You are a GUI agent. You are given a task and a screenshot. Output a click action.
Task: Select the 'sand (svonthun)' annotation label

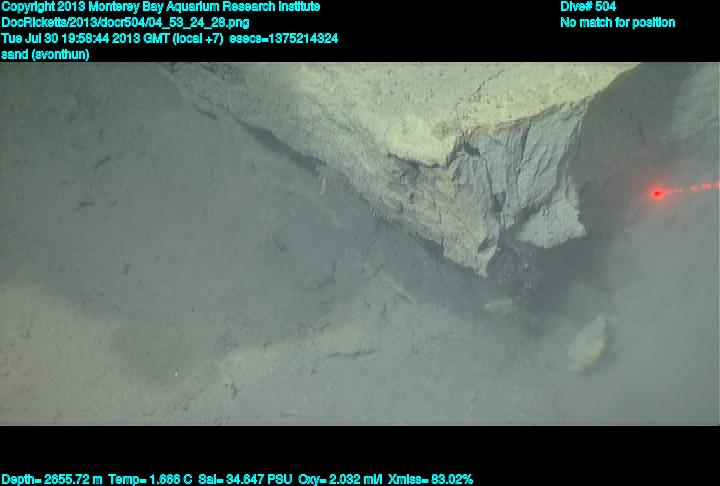(x=45, y=54)
